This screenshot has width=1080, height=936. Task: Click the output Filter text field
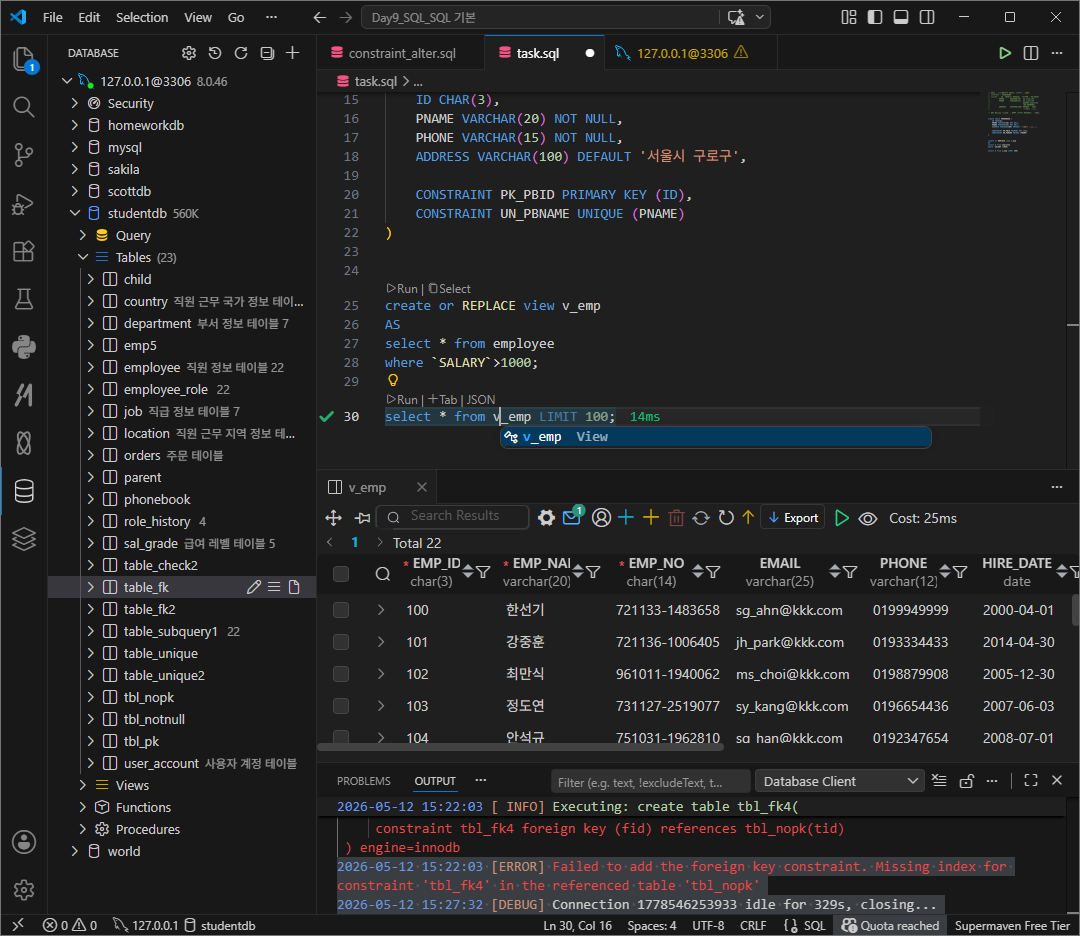click(x=650, y=782)
